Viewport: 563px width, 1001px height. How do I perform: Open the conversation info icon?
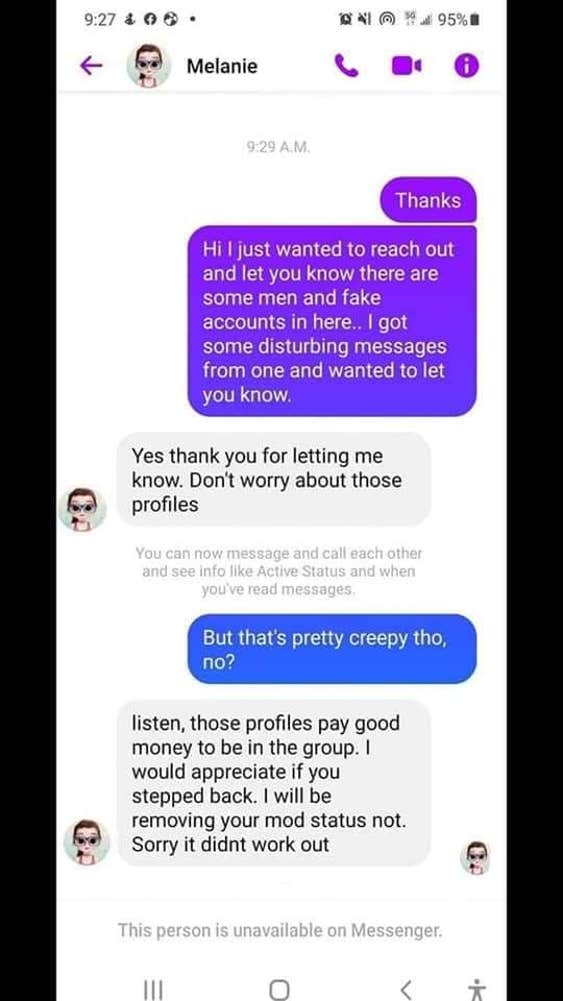[x=466, y=65]
